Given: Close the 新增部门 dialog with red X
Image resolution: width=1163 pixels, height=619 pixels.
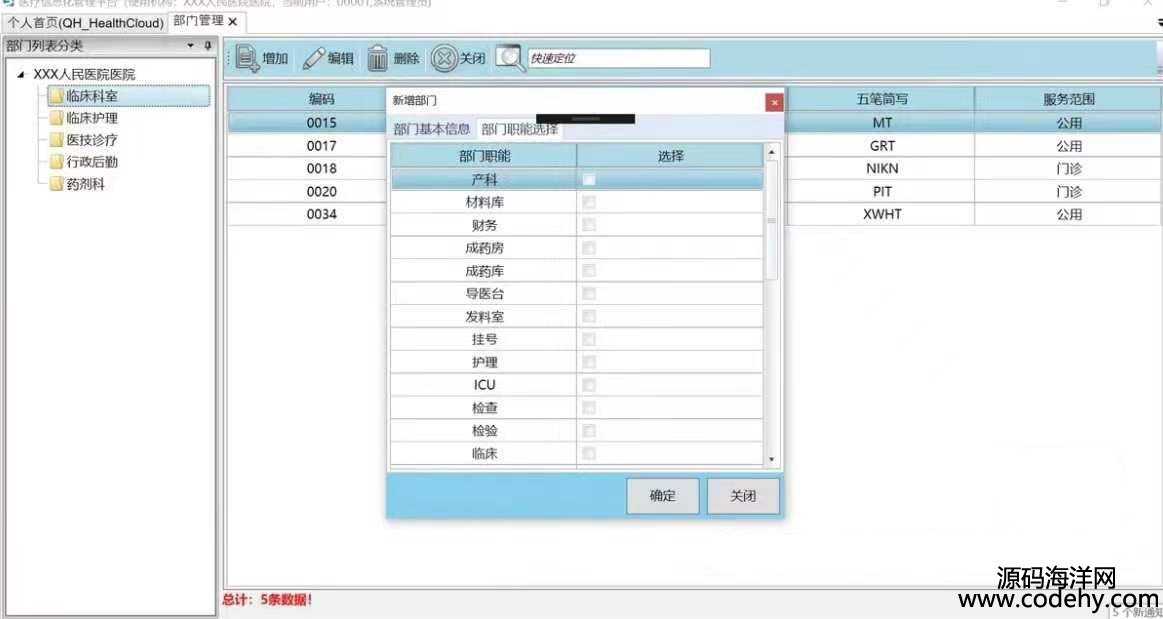Looking at the screenshot, I should [774, 102].
